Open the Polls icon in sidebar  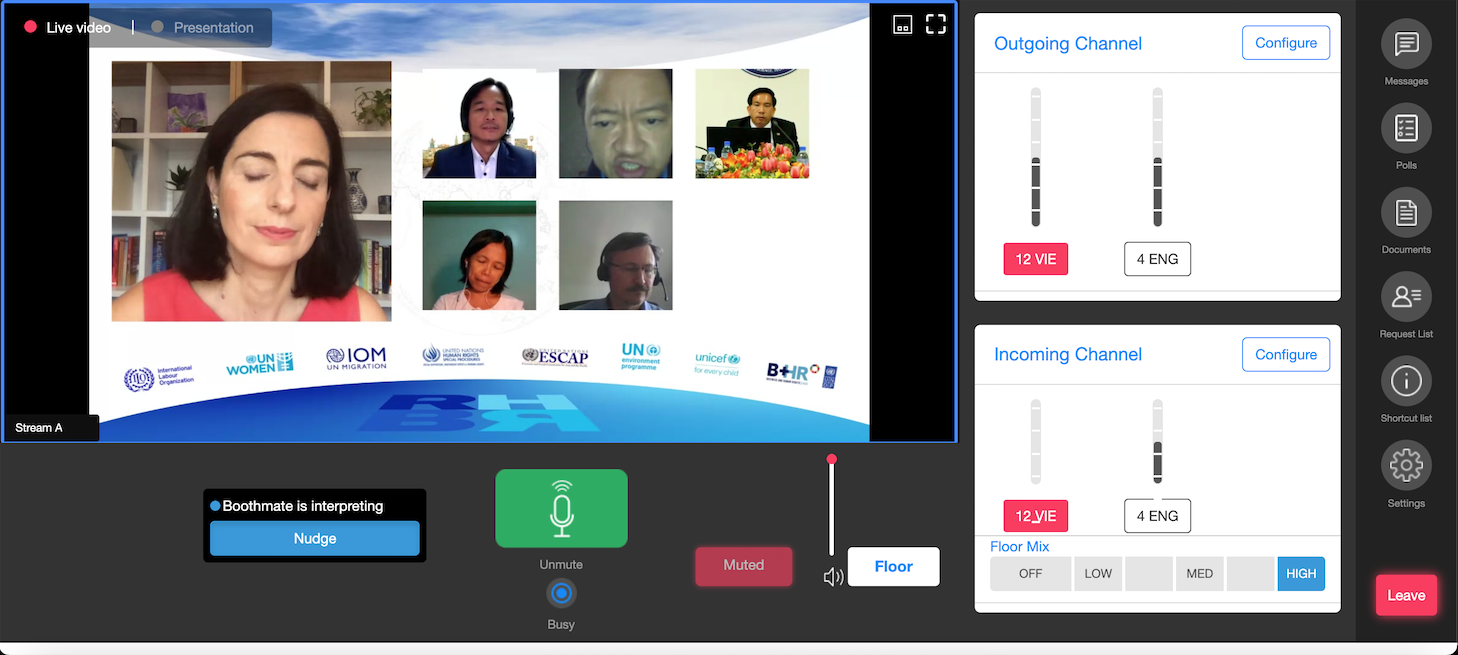coord(1406,128)
